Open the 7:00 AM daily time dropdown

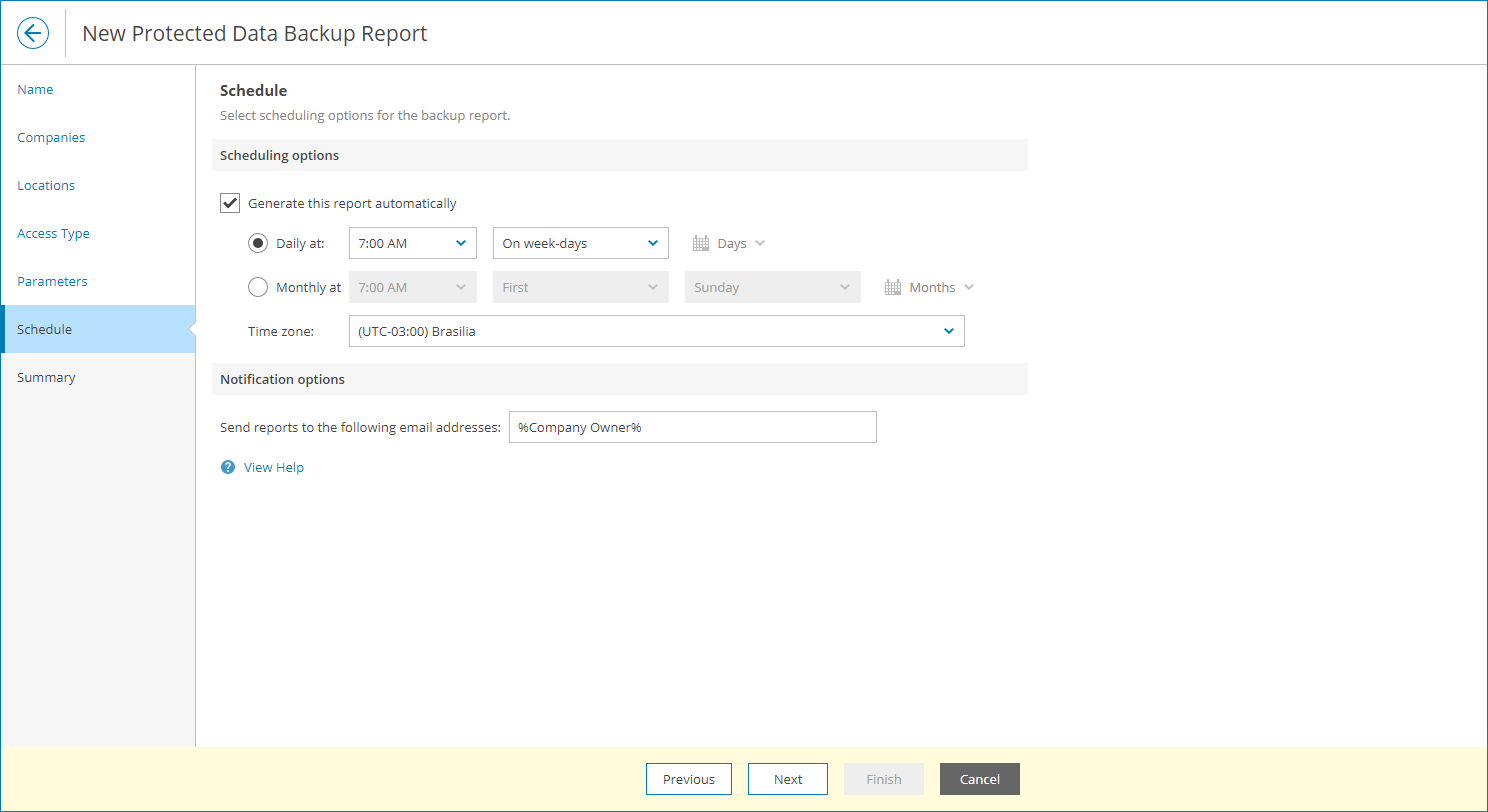click(412, 242)
